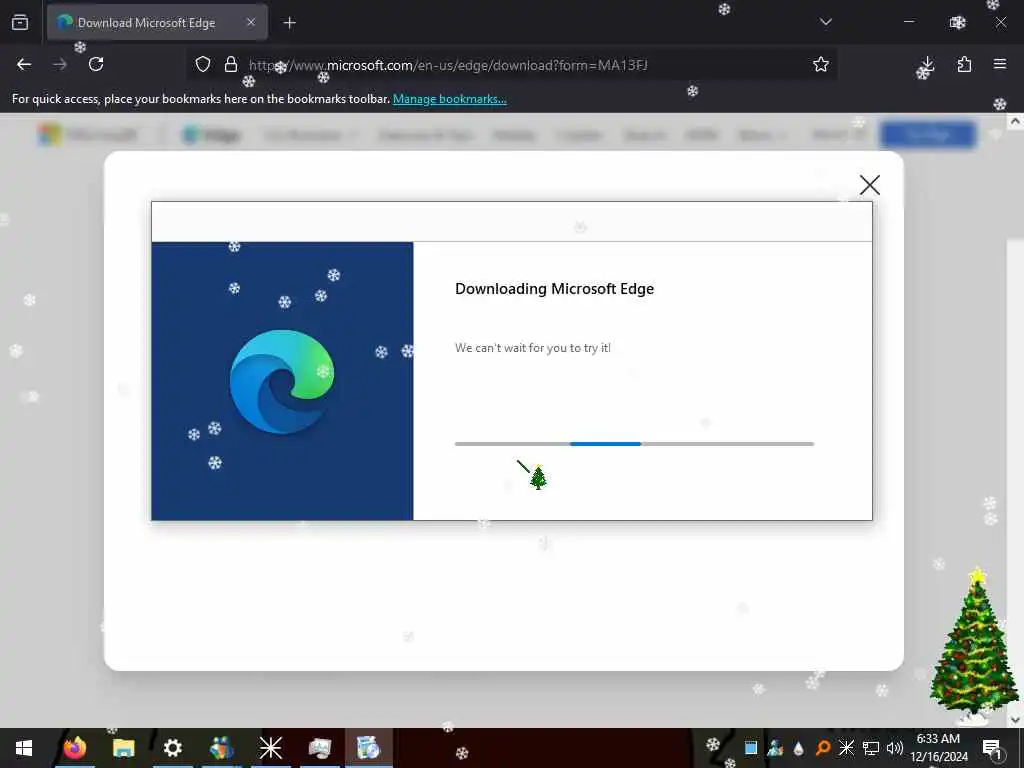Select the Download Microsoft Edge tab
The image size is (1024, 768).
click(x=157, y=23)
